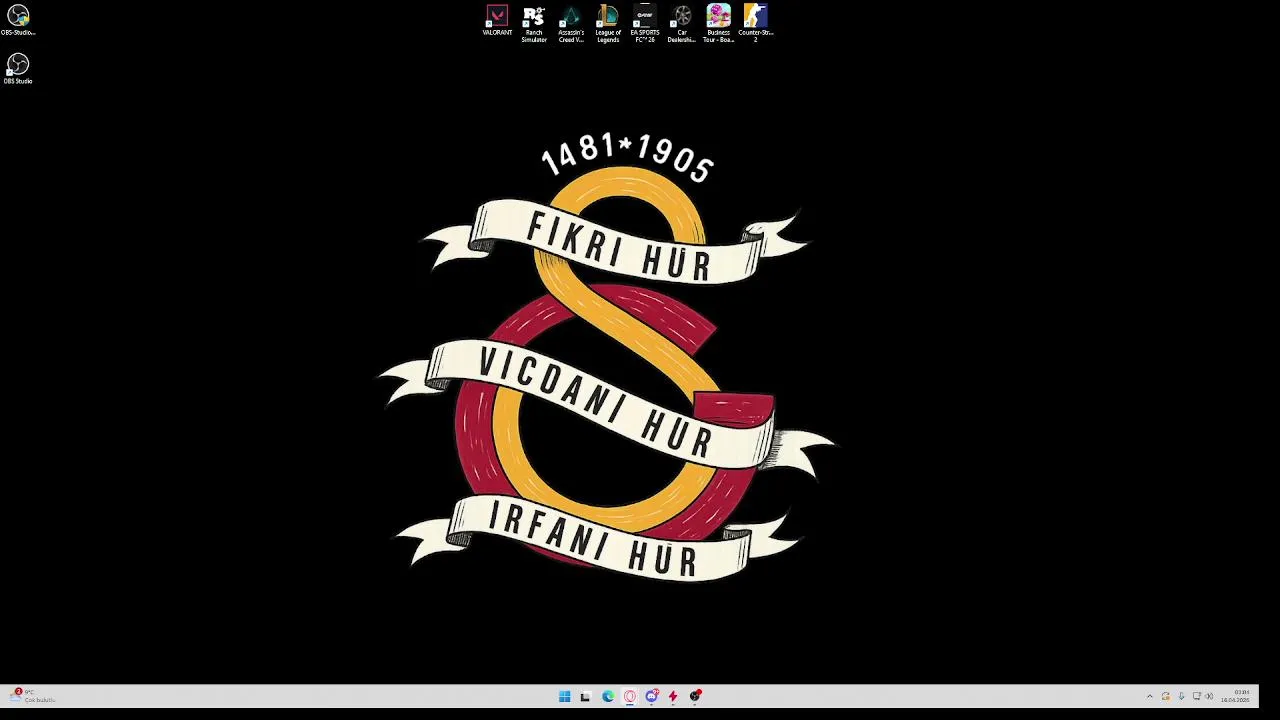Show hidden system tray icons
Viewport: 1280px width, 720px height.
coord(1149,696)
